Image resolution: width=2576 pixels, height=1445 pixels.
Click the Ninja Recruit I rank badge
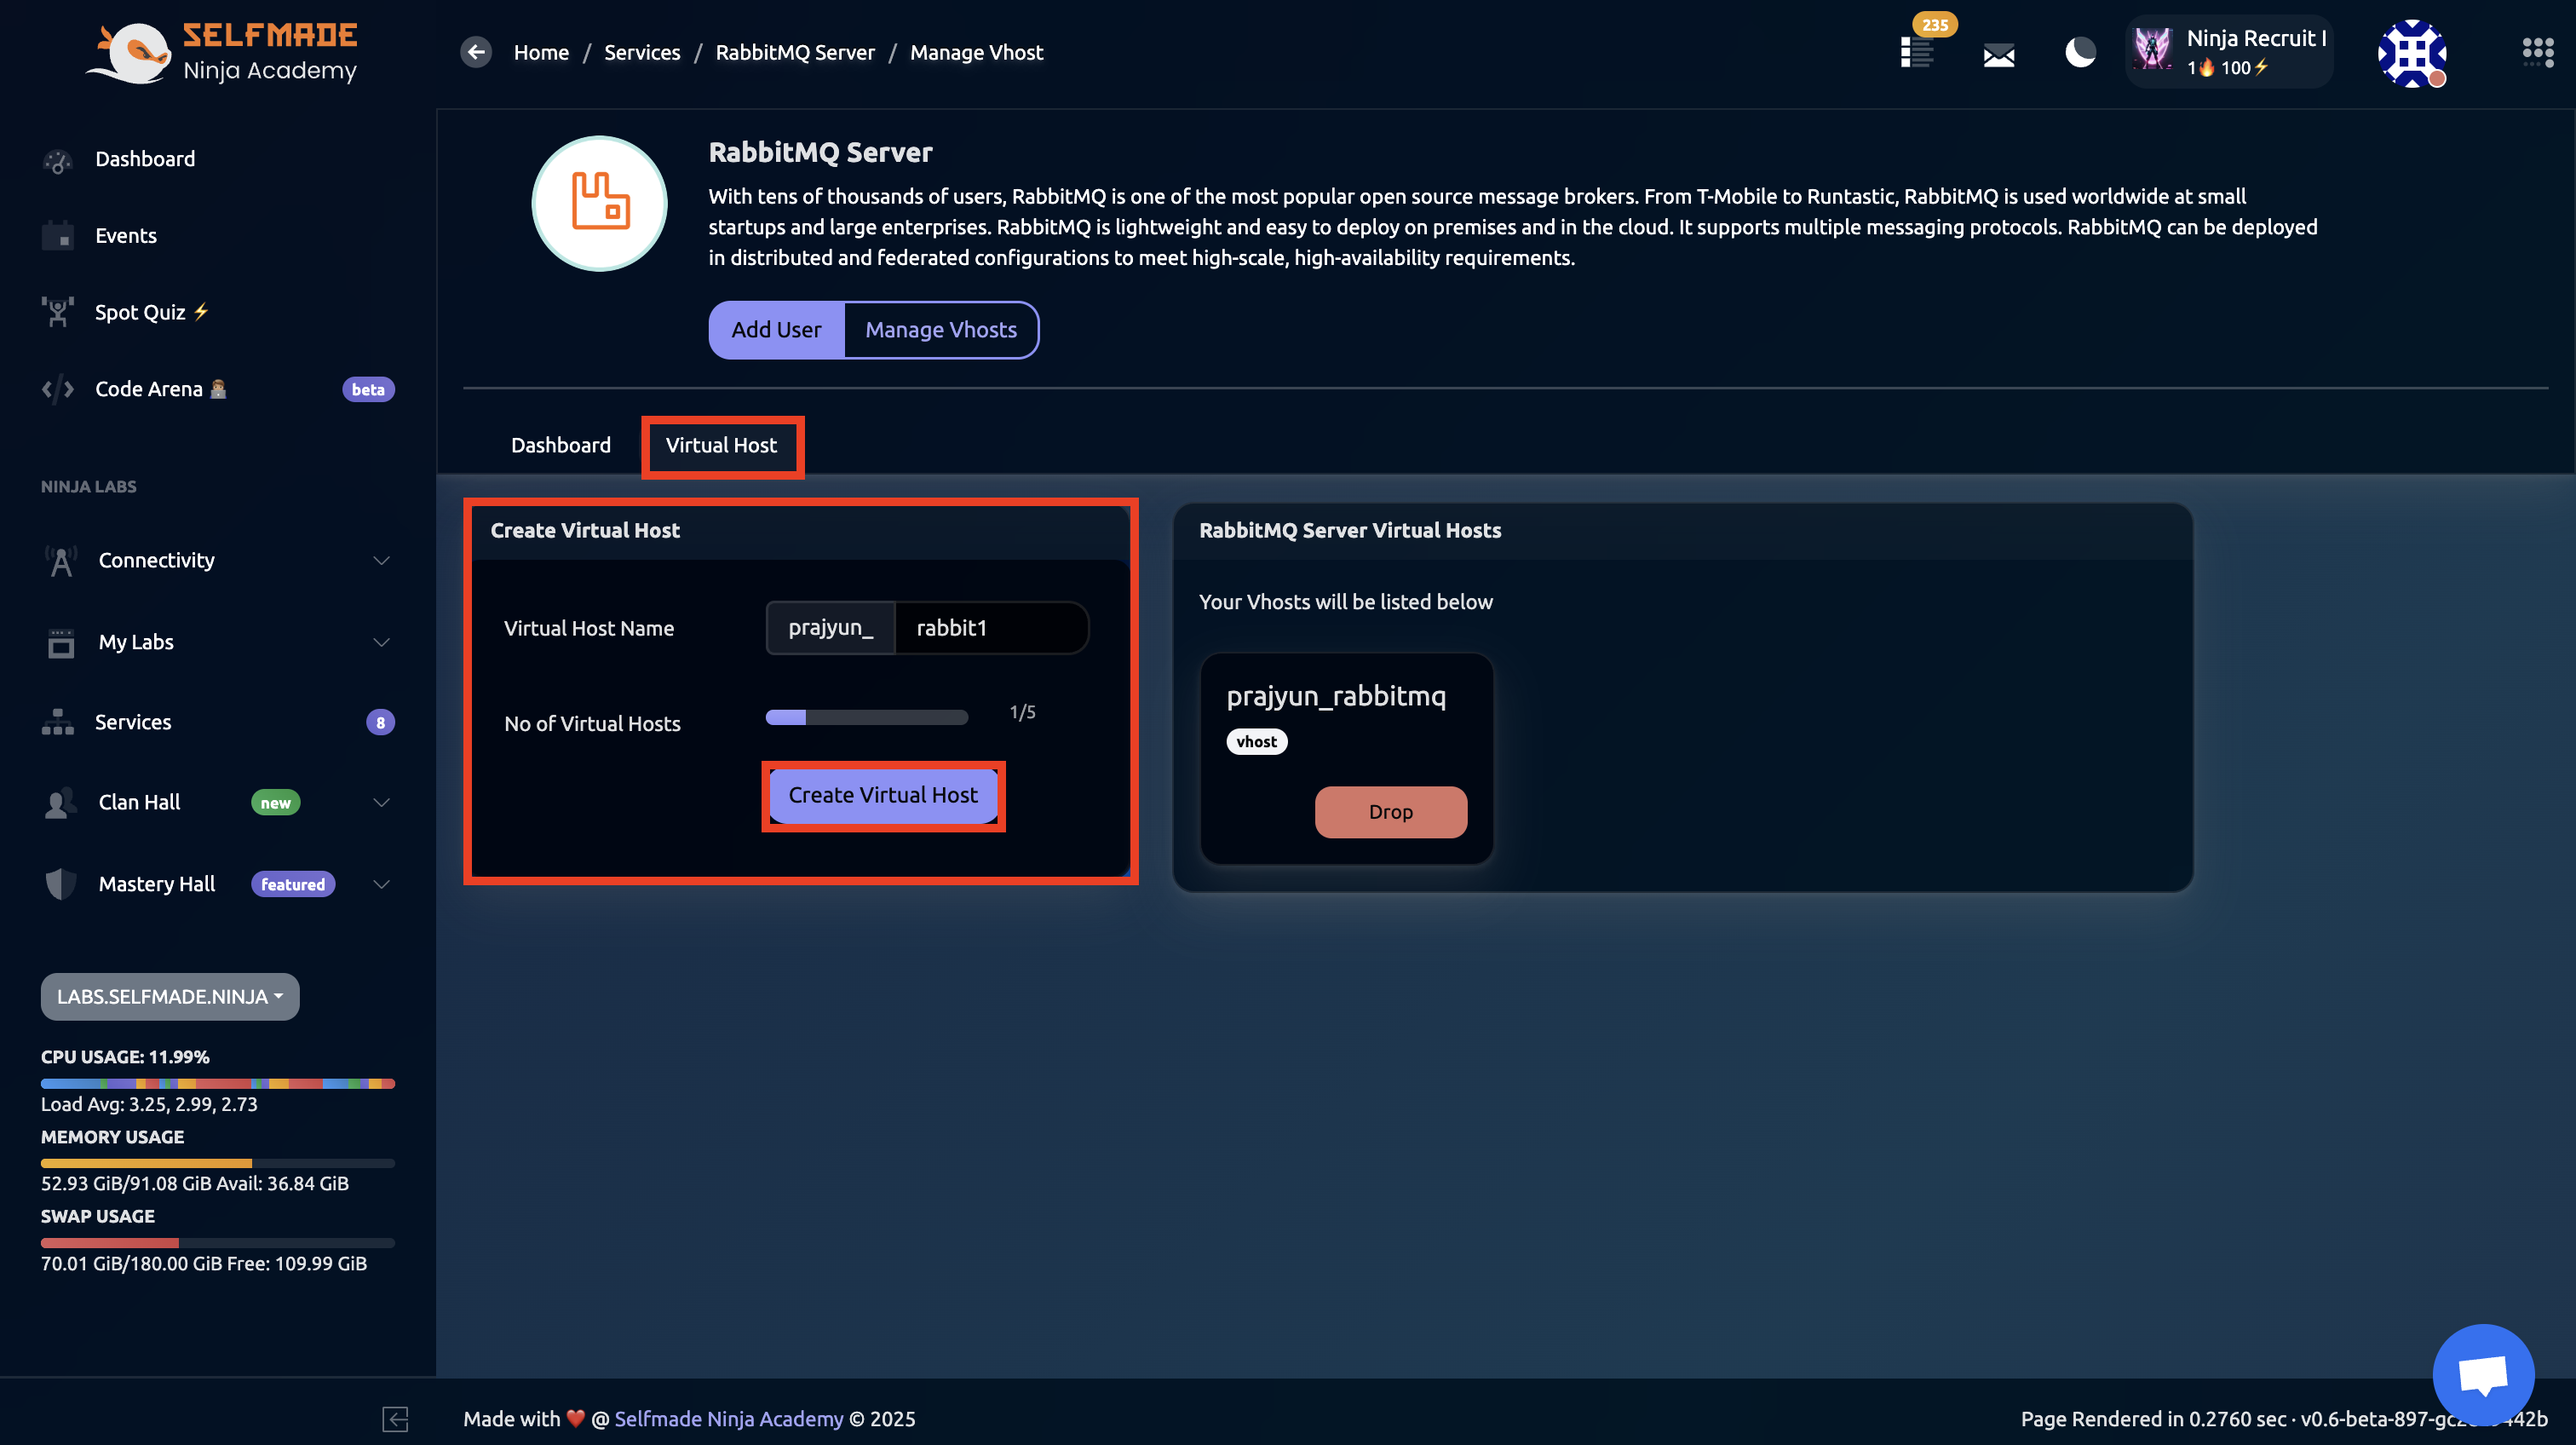(2229, 52)
